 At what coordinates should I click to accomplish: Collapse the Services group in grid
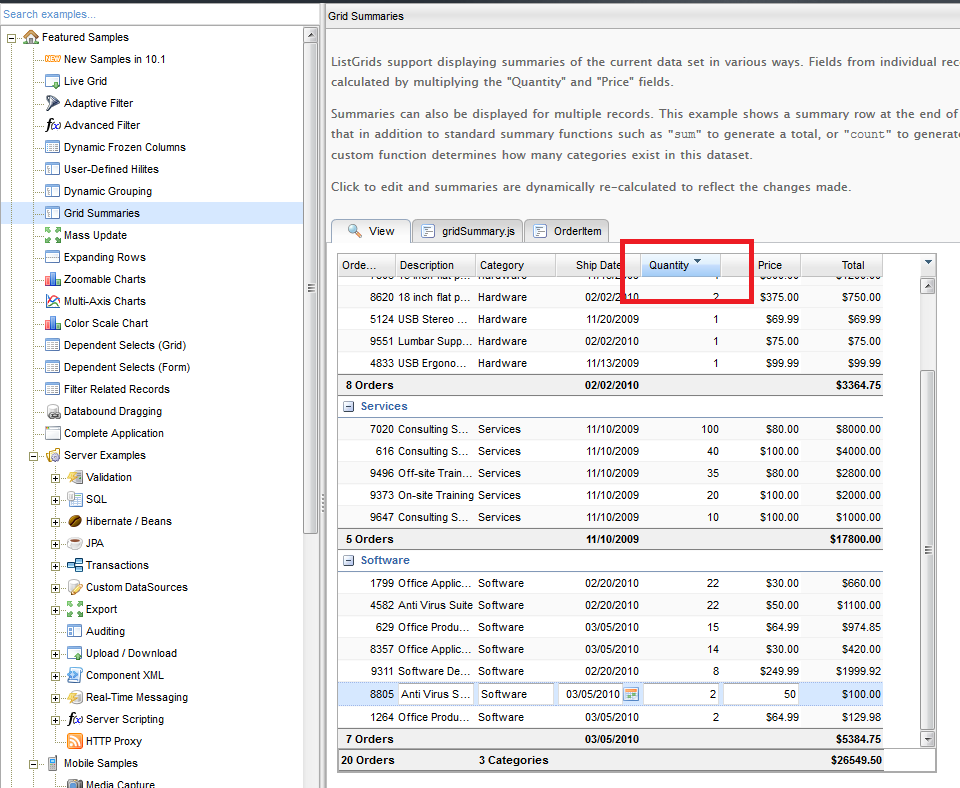pos(349,407)
